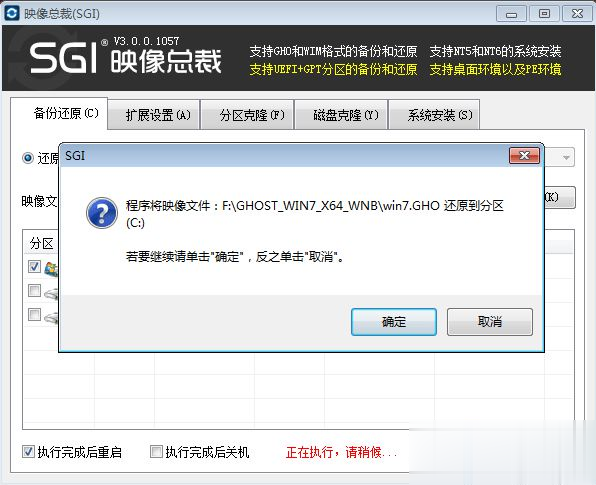Click the V3.0.0.1057 version text
Viewport: 596px width, 485px height.
click(x=146, y=41)
